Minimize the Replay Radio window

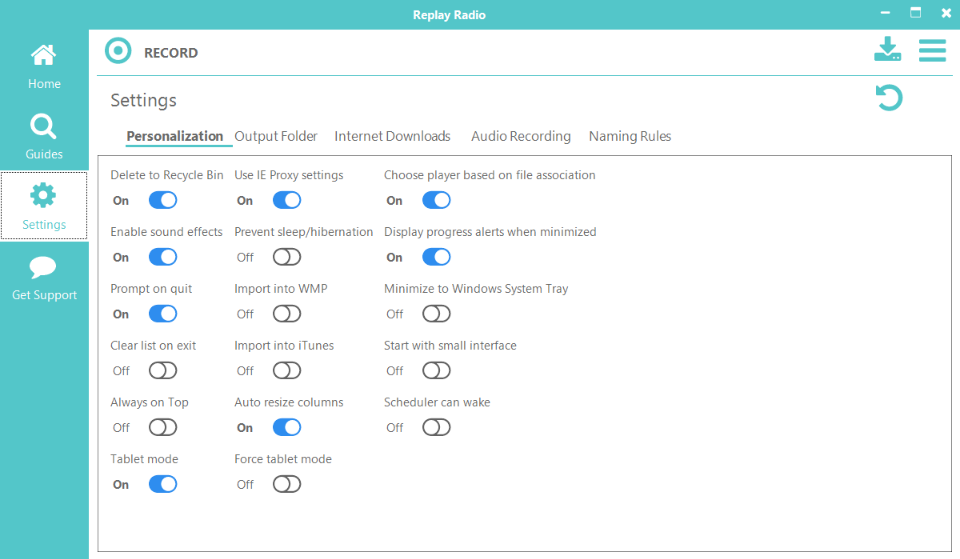click(885, 13)
